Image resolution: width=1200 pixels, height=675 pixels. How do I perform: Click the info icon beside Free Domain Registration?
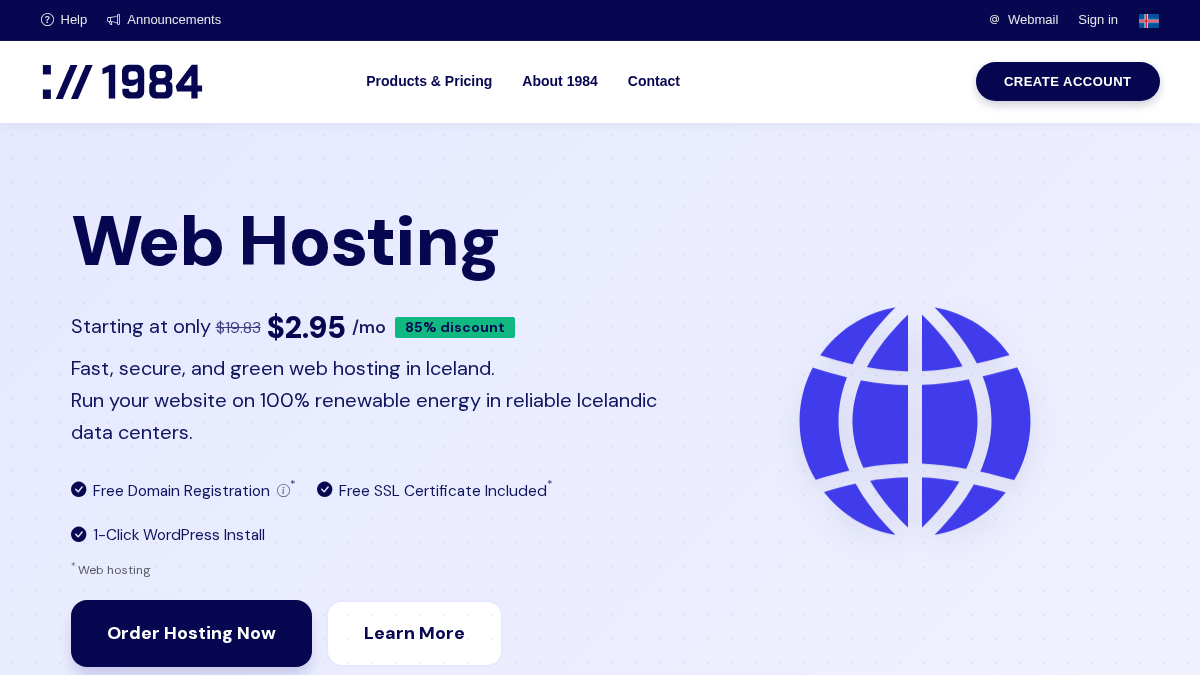coord(284,491)
